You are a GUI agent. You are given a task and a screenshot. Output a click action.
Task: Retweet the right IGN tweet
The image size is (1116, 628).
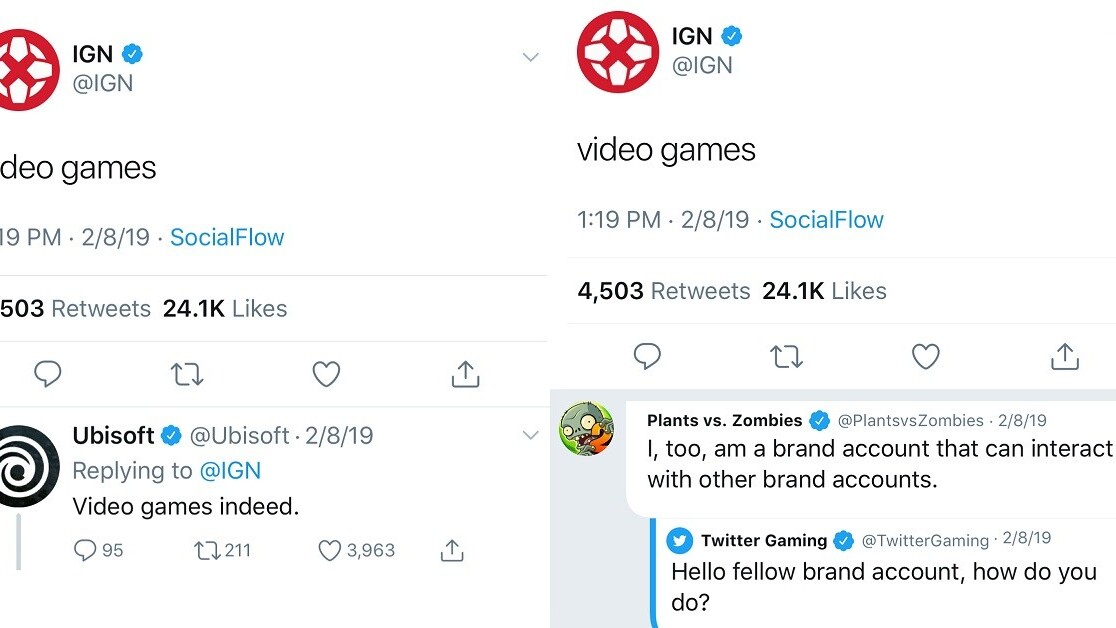pos(787,356)
